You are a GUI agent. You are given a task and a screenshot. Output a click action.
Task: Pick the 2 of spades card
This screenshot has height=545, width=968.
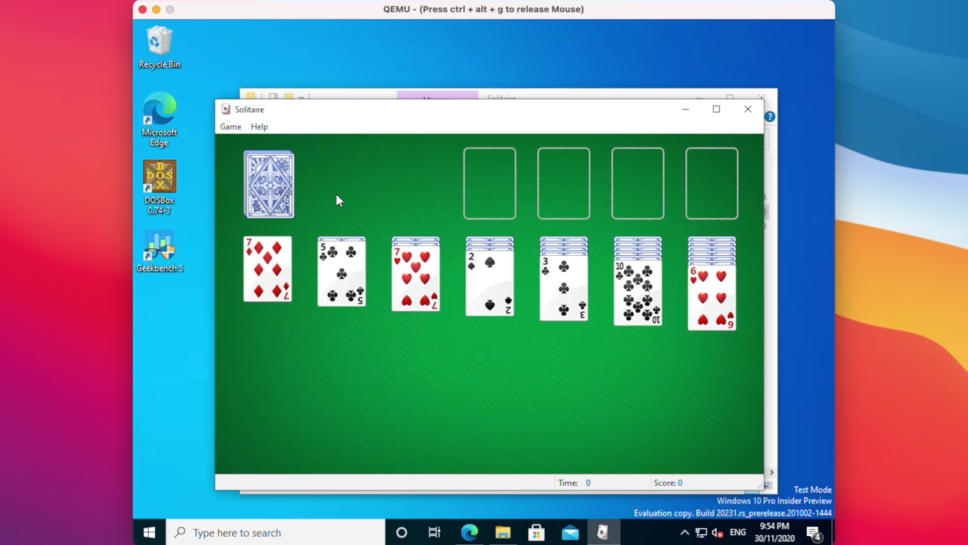point(490,284)
